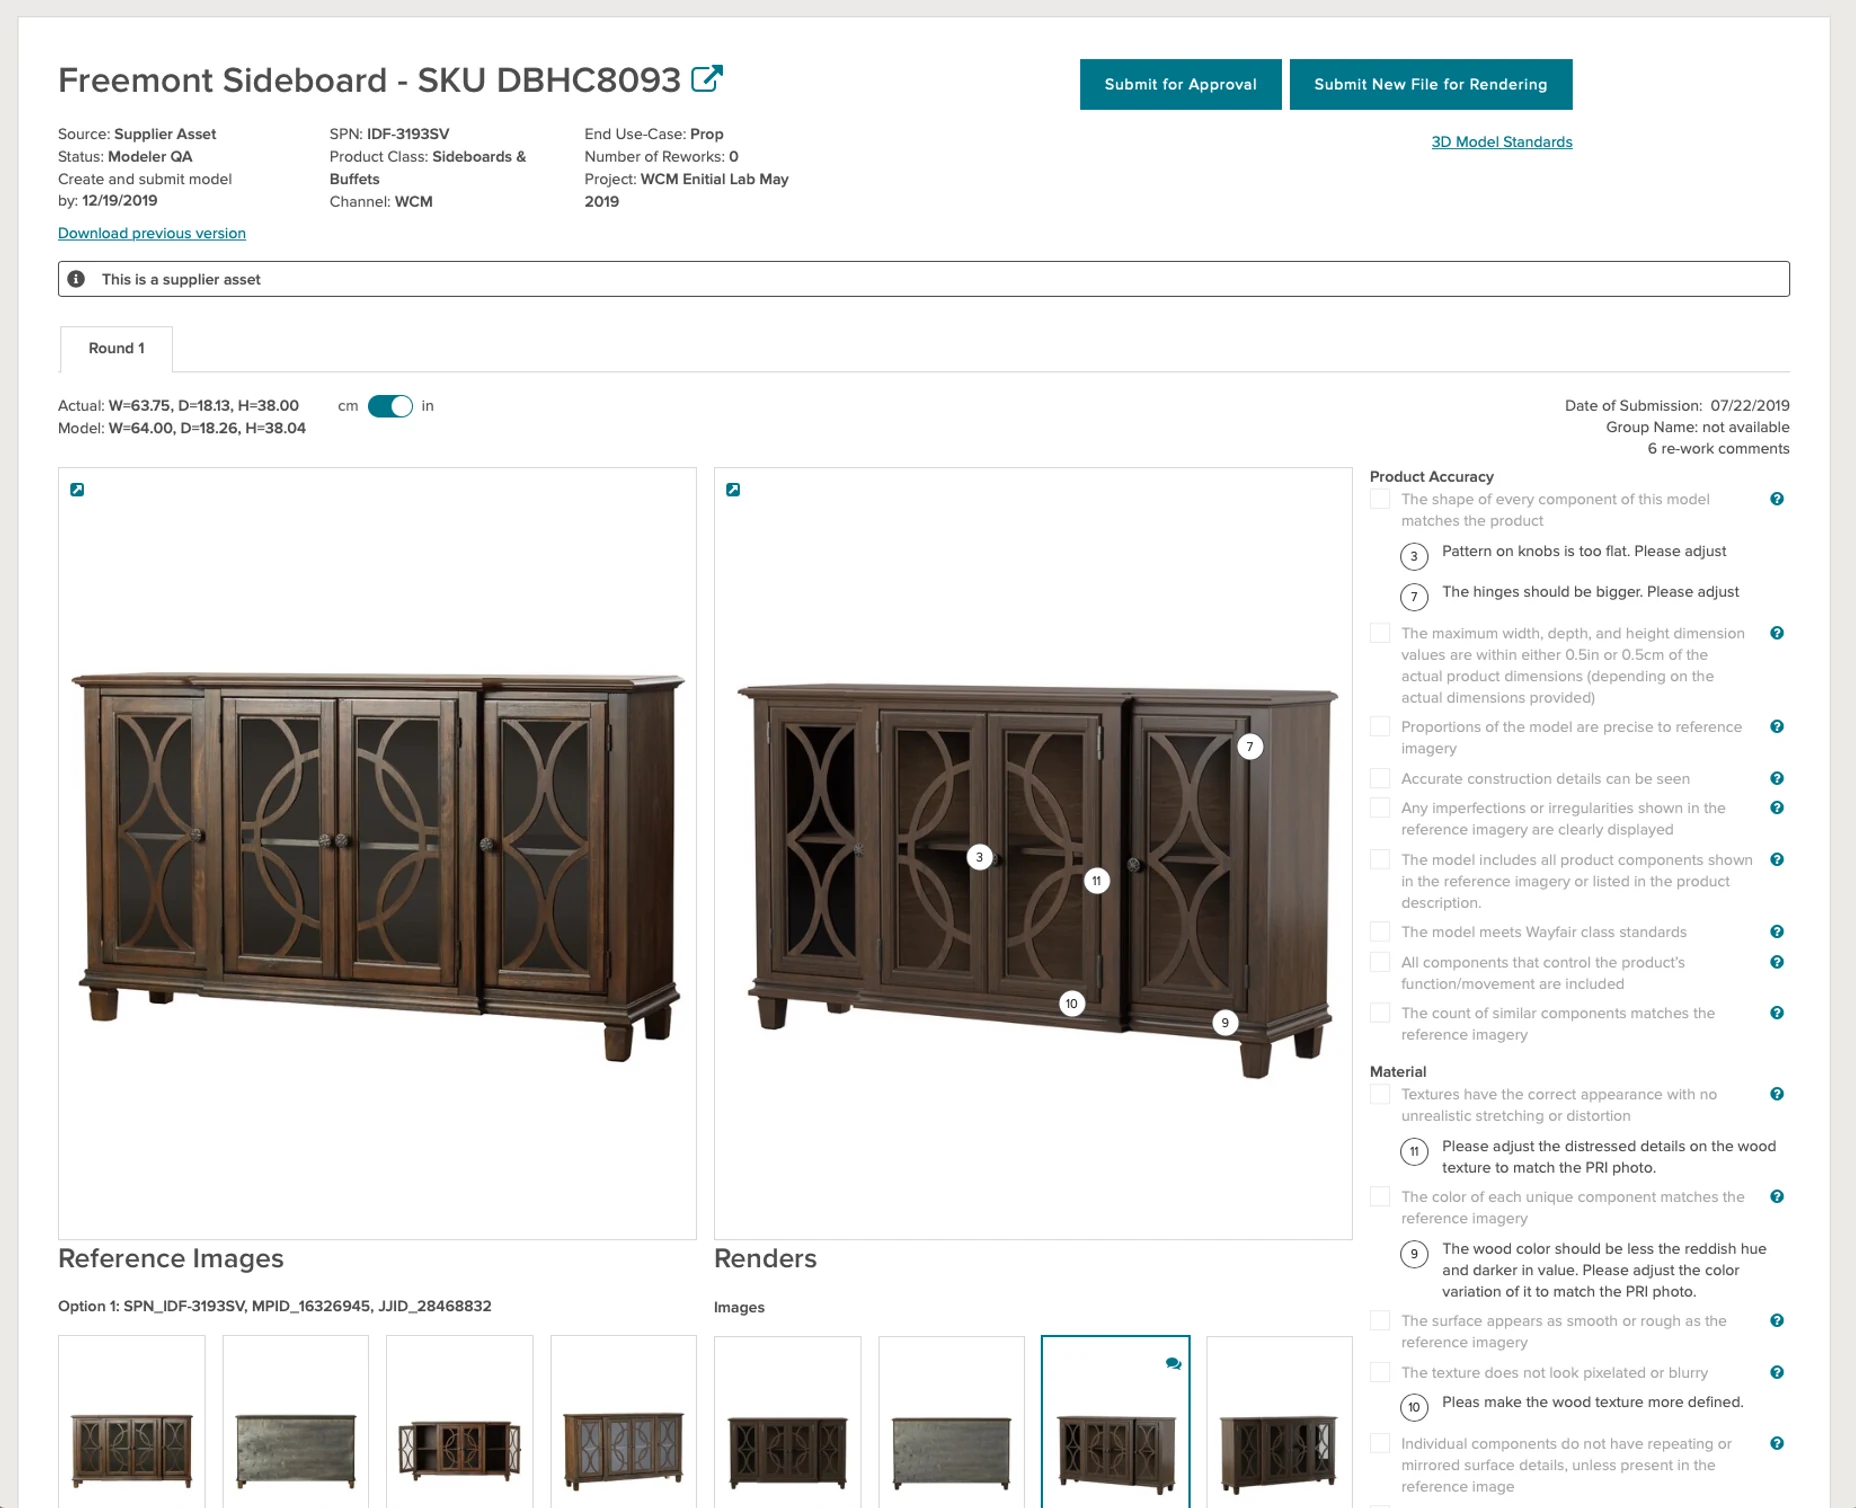1856x1508 pixels.
Task: Select the highlighted third render thumbnail
Action: tap(1116, 1421)
